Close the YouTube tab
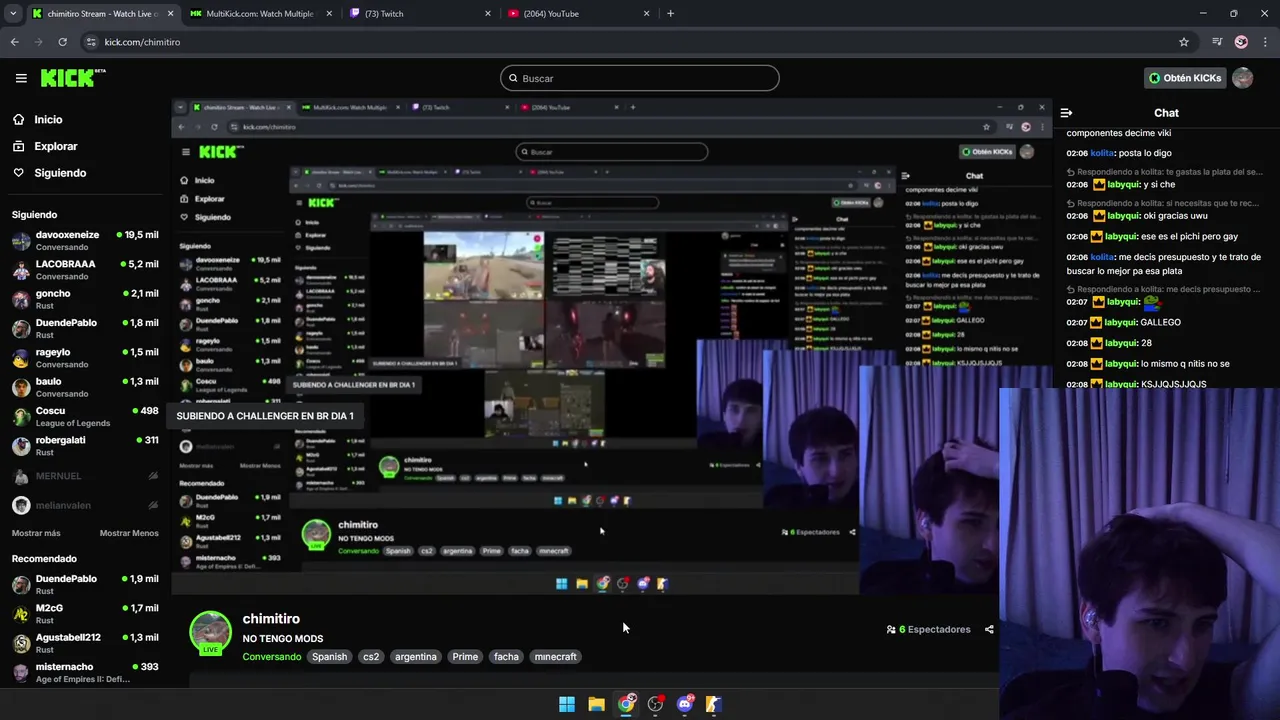 (646, 14)
